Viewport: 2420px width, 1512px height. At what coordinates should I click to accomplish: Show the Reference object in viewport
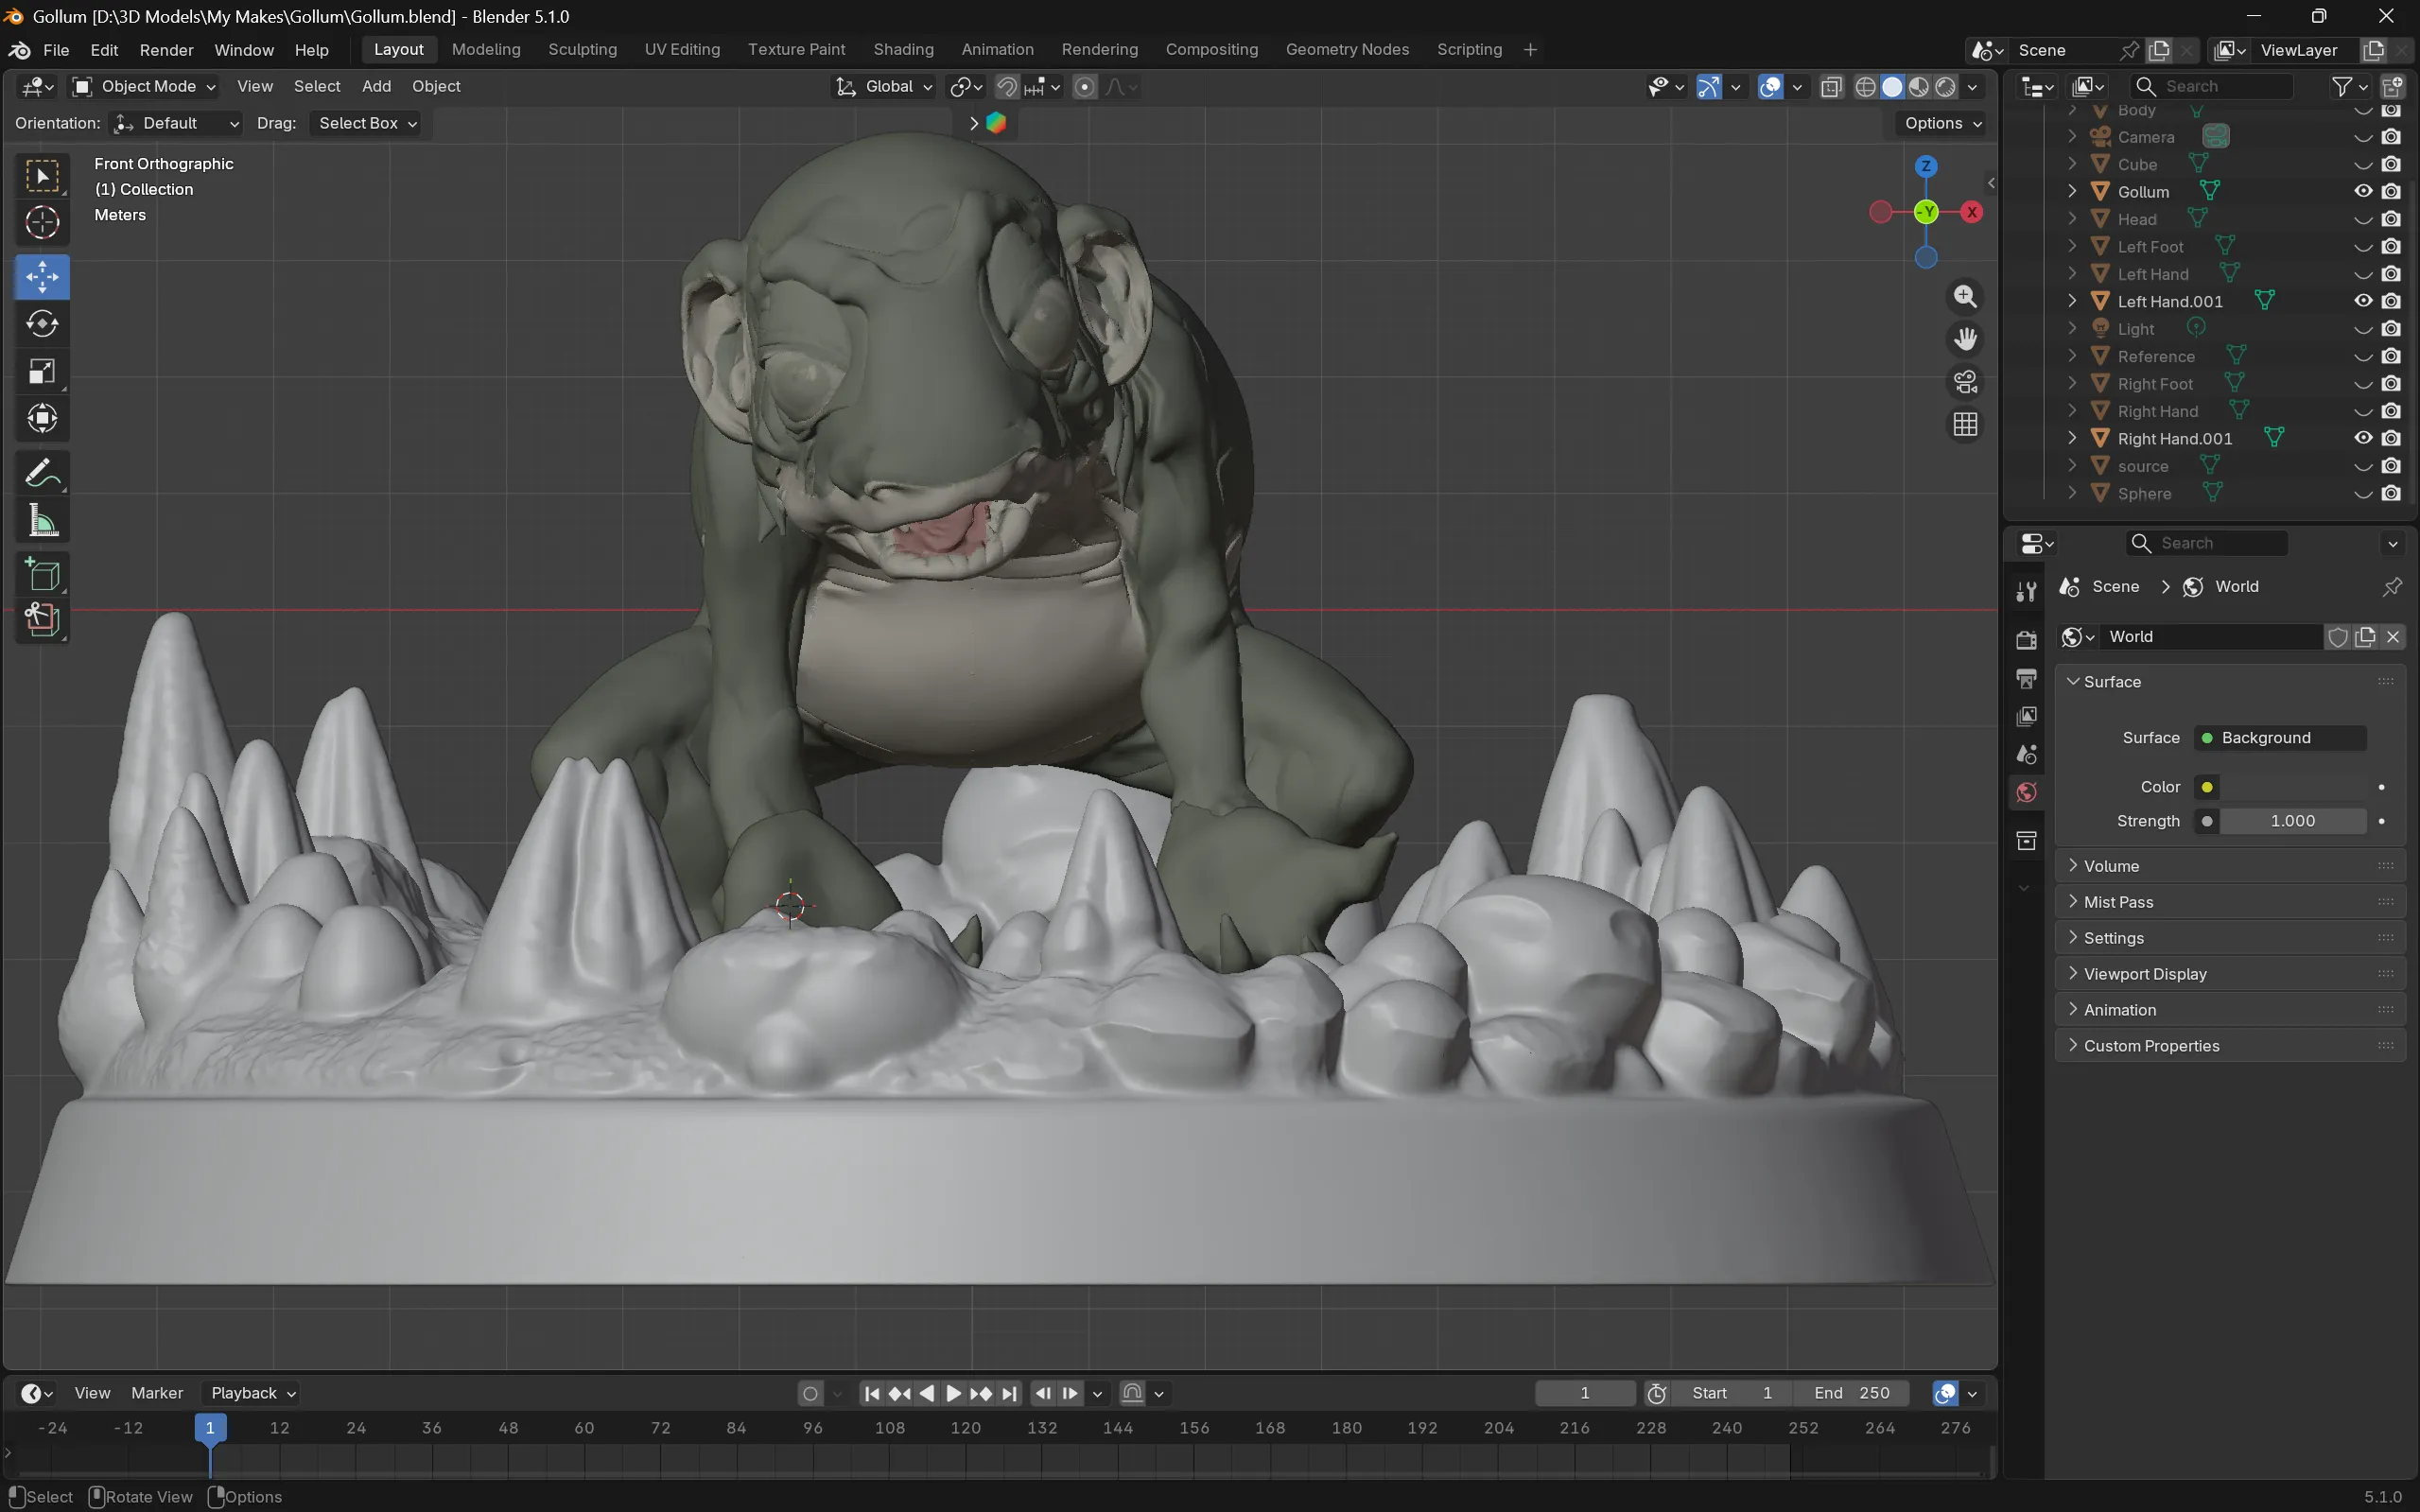point(2363,356)
